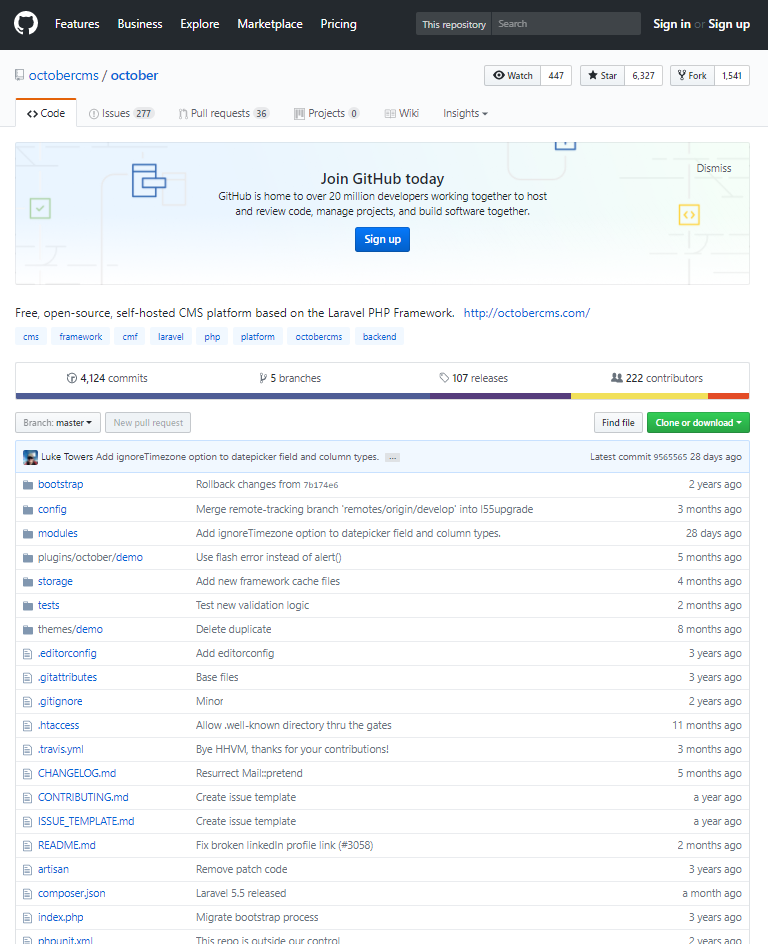The width and height of the screenshot is (768, 944).
Task: Open Pricing in top navigation
Action: [338, 24]
